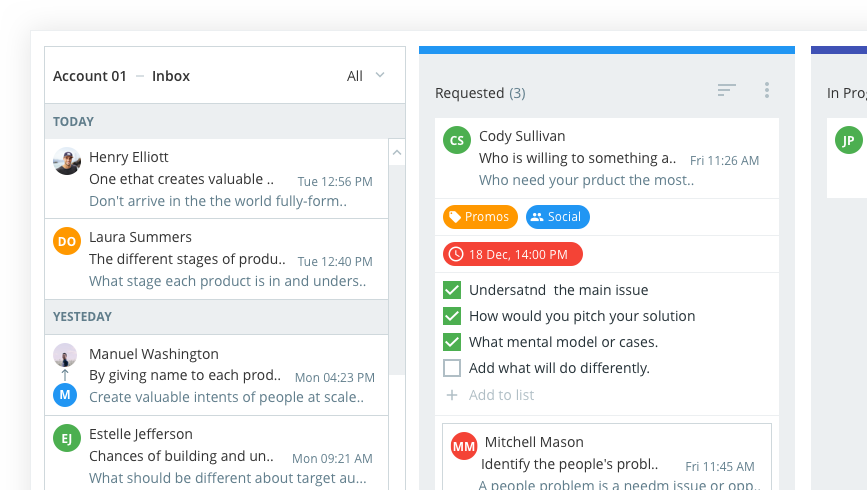This screenshot has height=490, width=867.
Task: Click the sort icon in Requested column
Action: coord(726,91)
